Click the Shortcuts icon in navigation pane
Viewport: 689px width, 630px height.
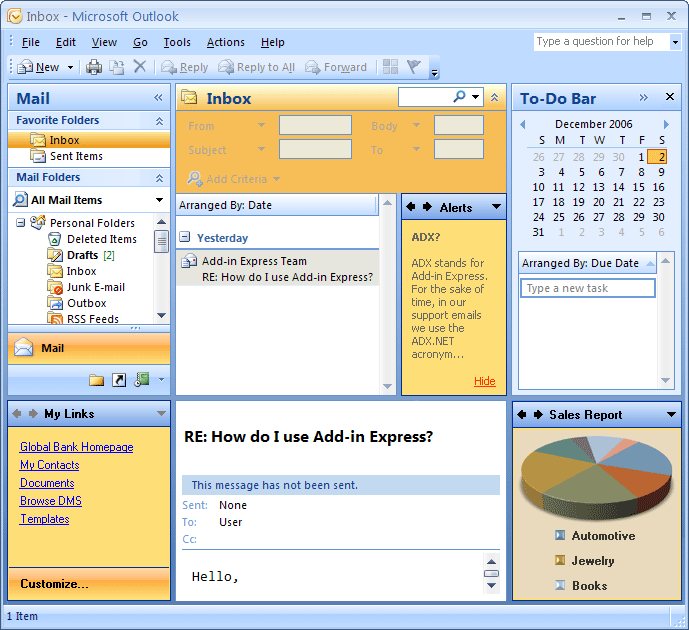point(119,380)
